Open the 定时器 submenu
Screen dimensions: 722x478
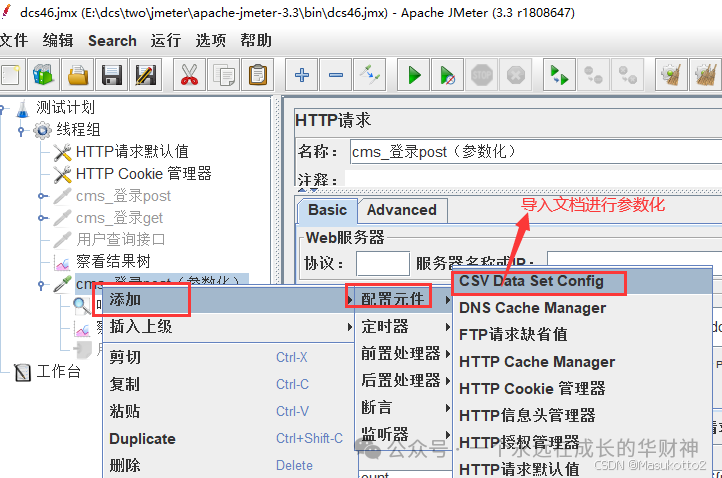(x=404, y=326)
